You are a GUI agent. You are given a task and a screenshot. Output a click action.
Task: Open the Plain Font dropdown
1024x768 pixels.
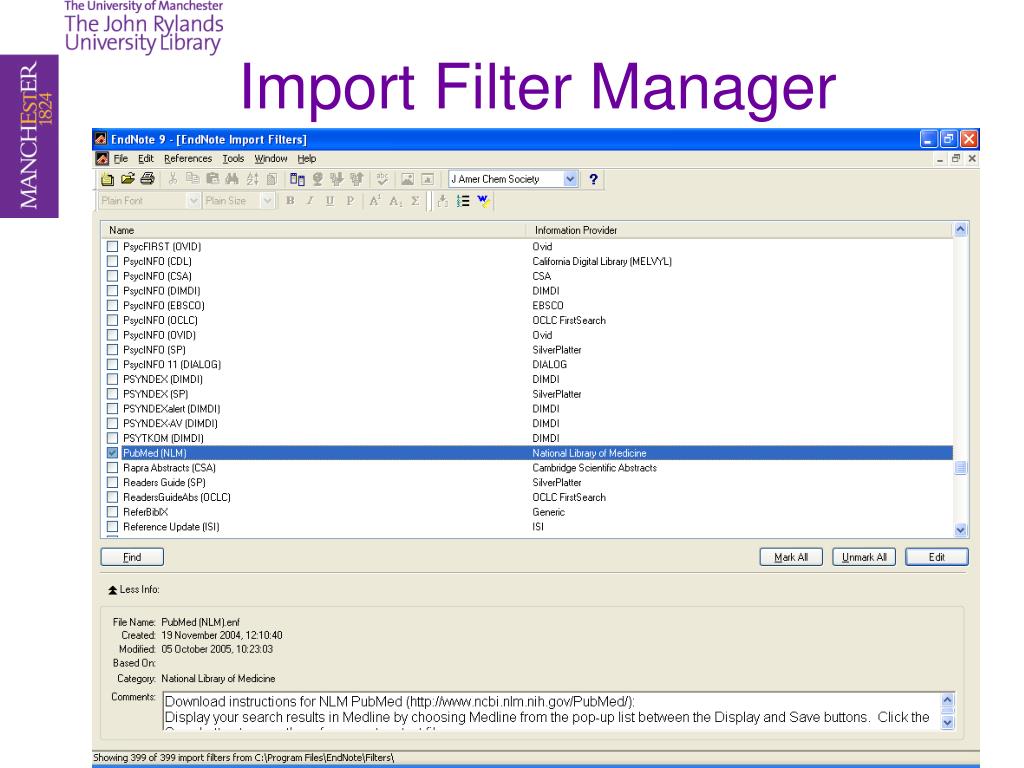[193, 201]
